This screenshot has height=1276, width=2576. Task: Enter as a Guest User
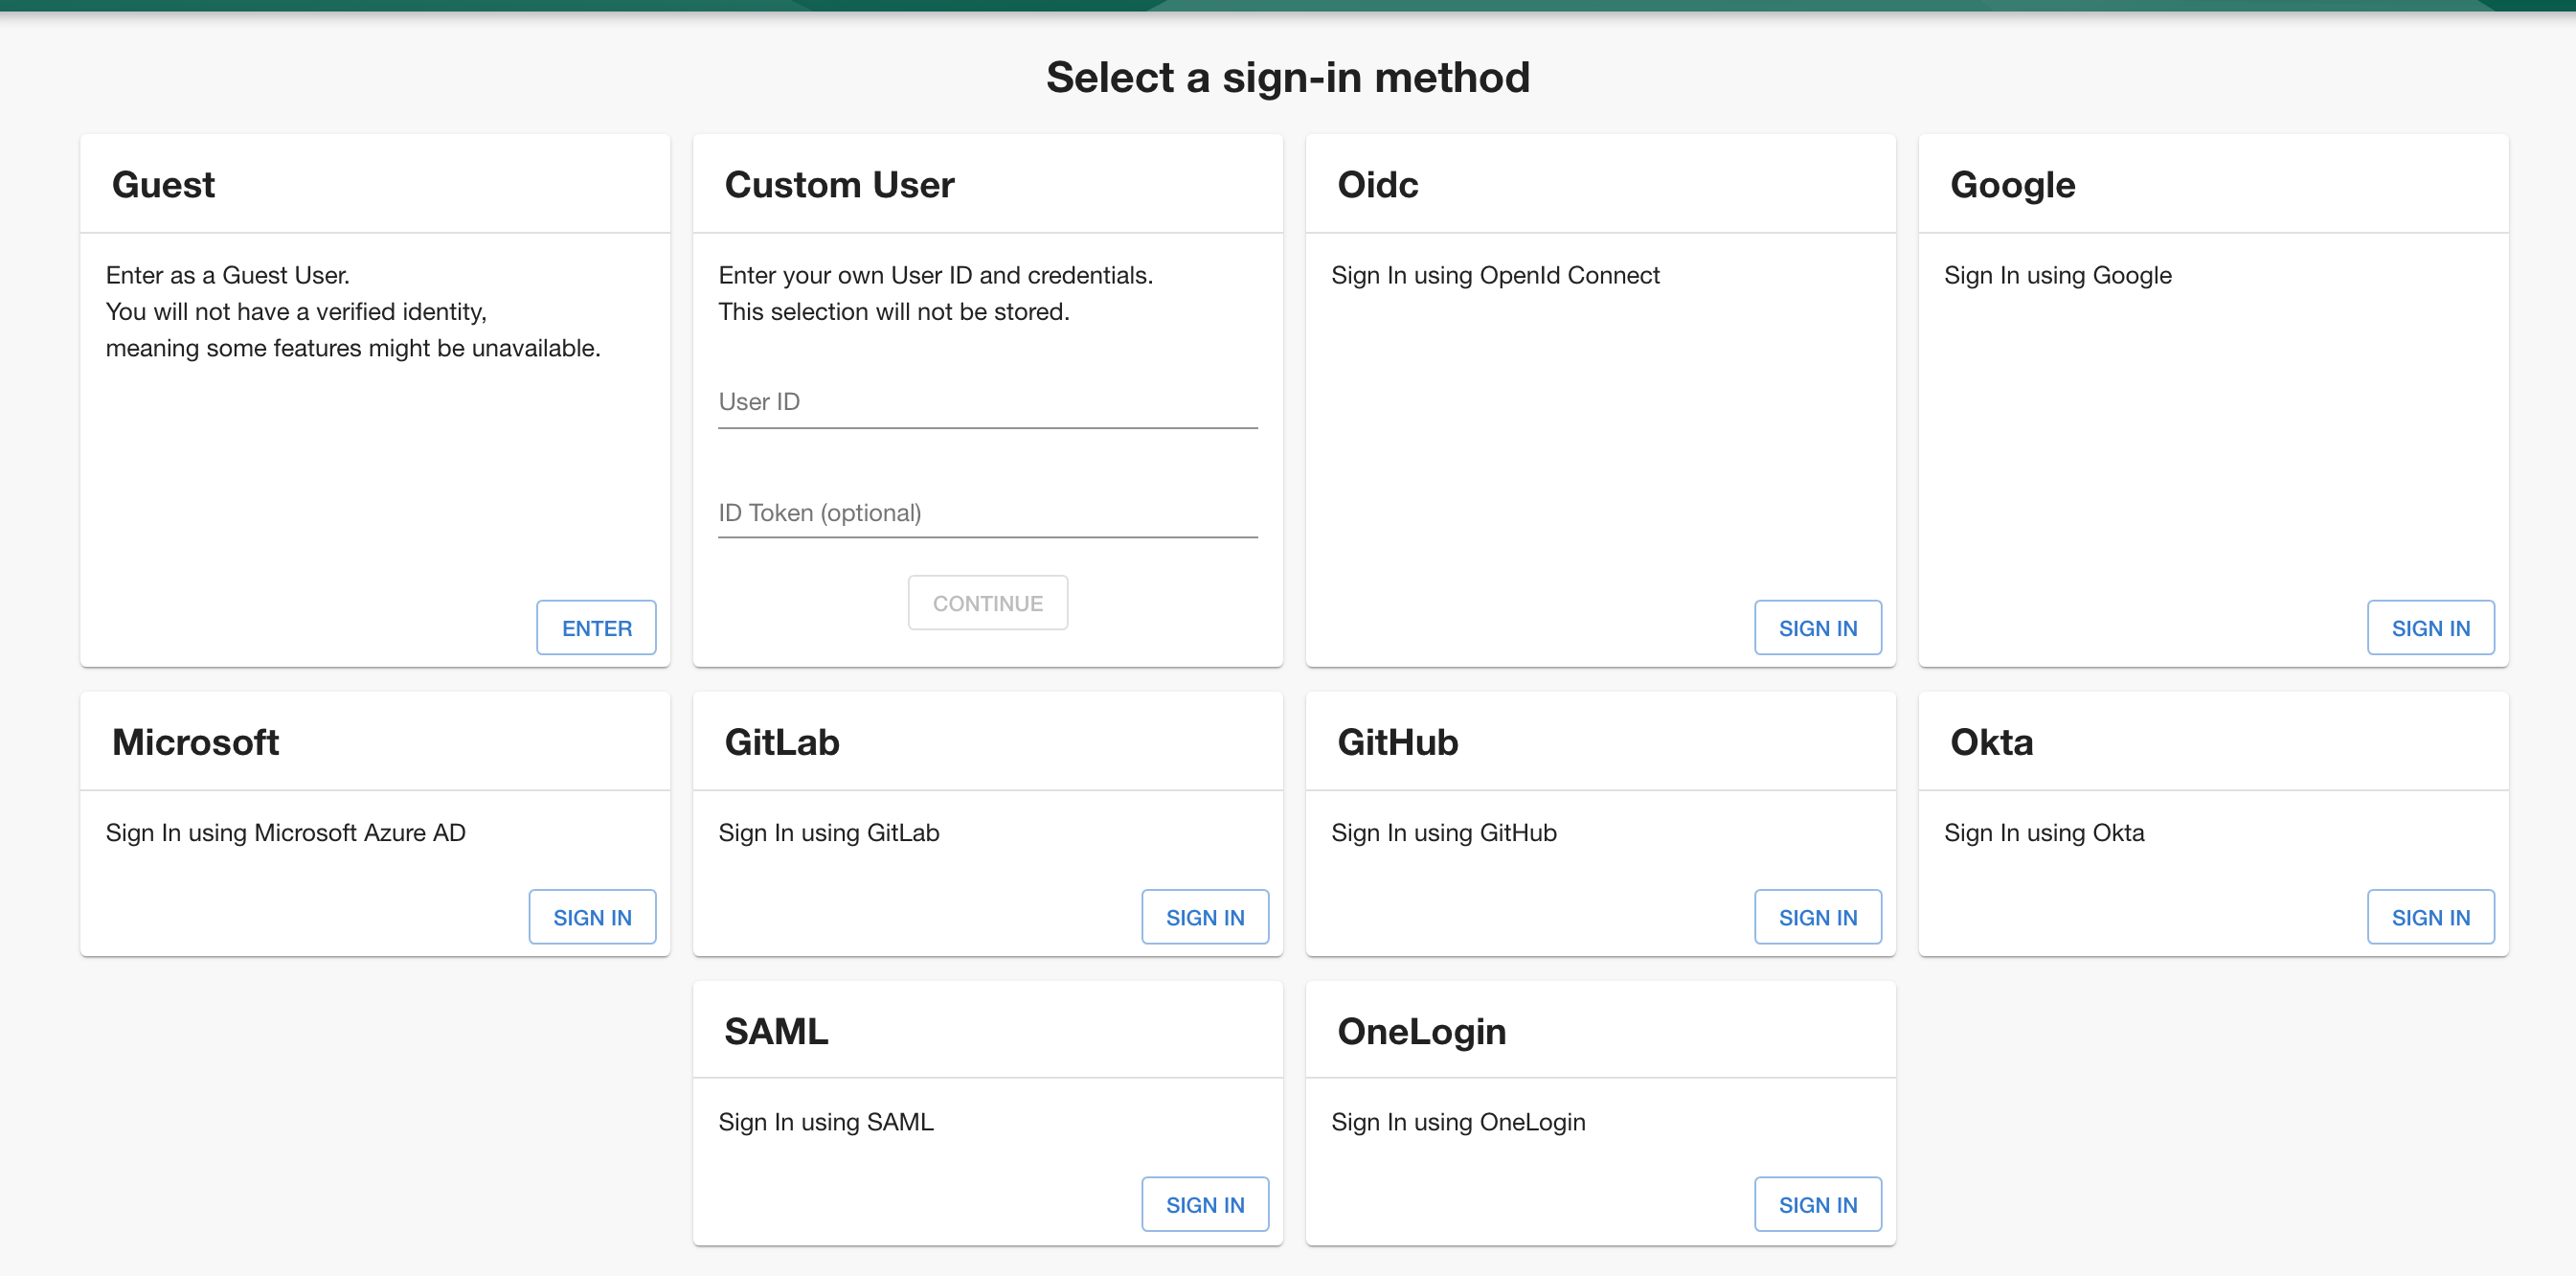click(595, 627)
